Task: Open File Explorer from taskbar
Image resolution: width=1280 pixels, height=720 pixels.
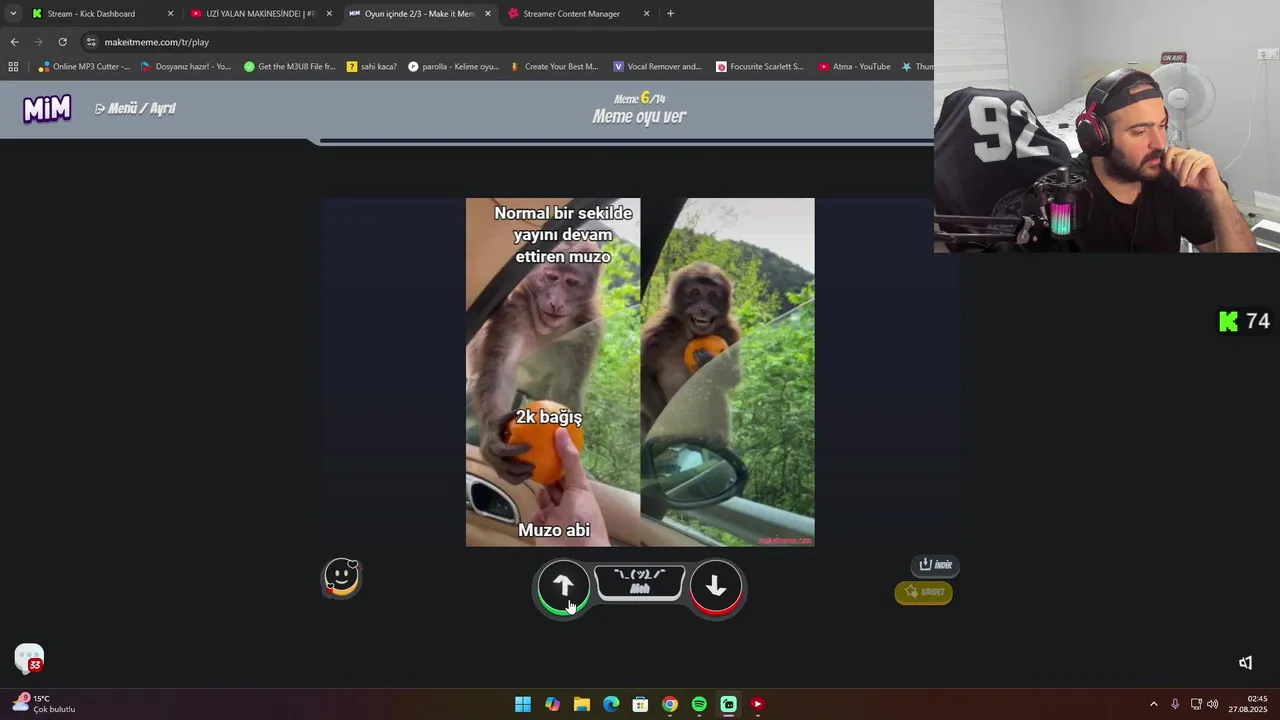Action: (582, 704)
